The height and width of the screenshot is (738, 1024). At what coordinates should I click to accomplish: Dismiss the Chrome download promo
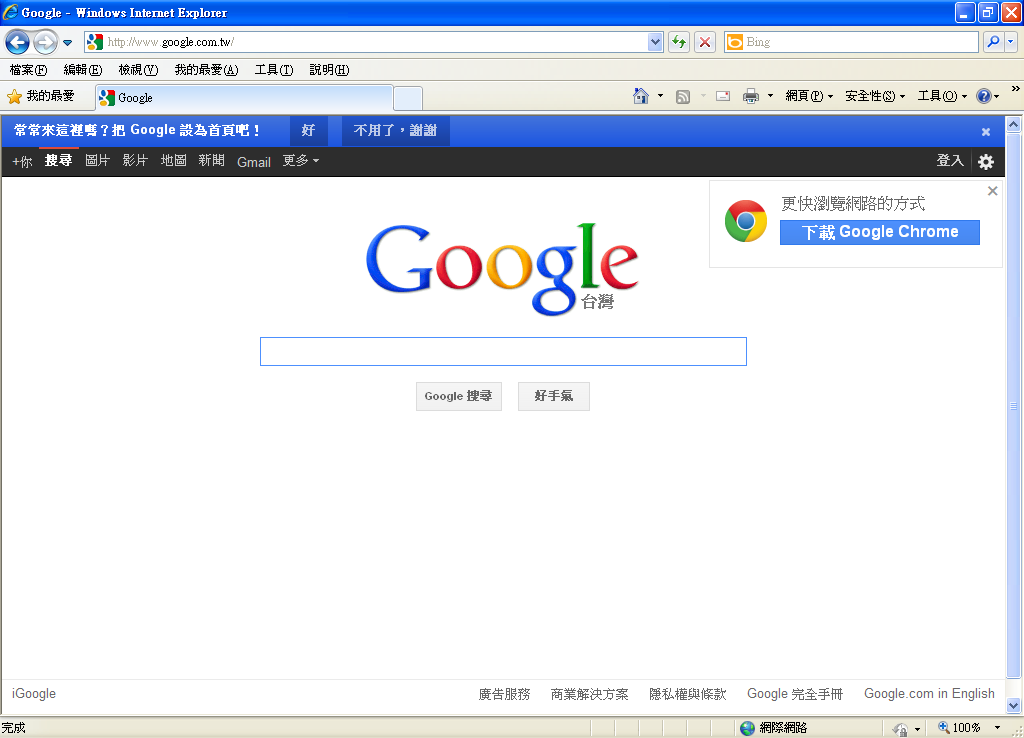[992, 191]
